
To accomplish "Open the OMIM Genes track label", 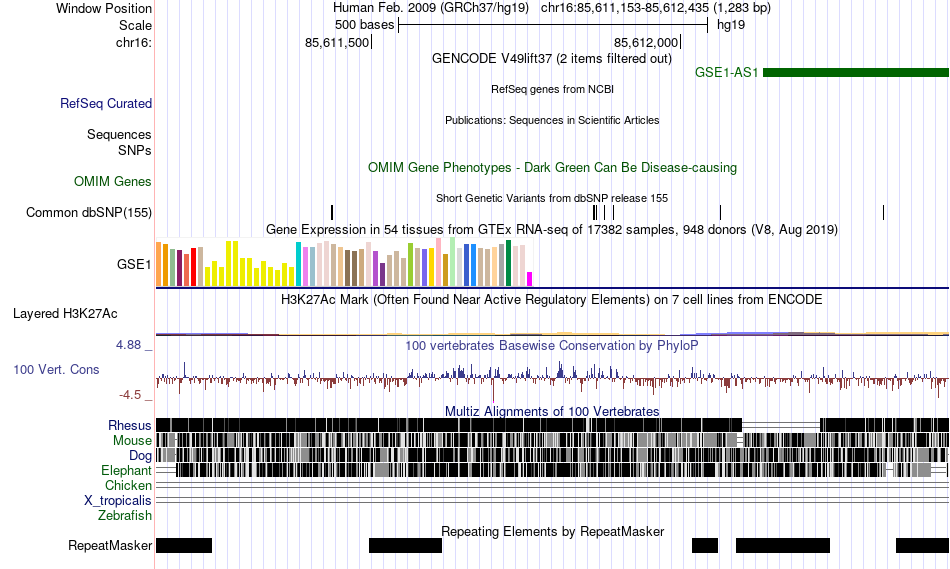I will pos(113,181).
